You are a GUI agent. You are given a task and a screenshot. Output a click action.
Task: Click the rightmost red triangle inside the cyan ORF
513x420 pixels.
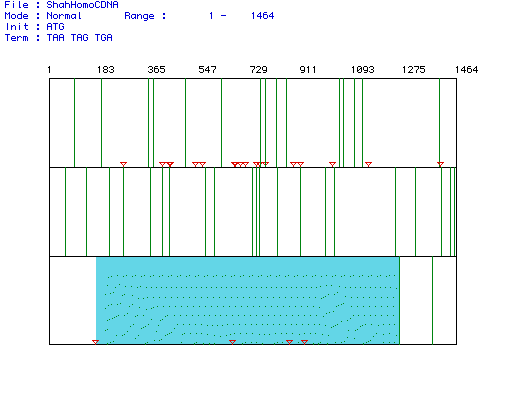click(304, 342)
